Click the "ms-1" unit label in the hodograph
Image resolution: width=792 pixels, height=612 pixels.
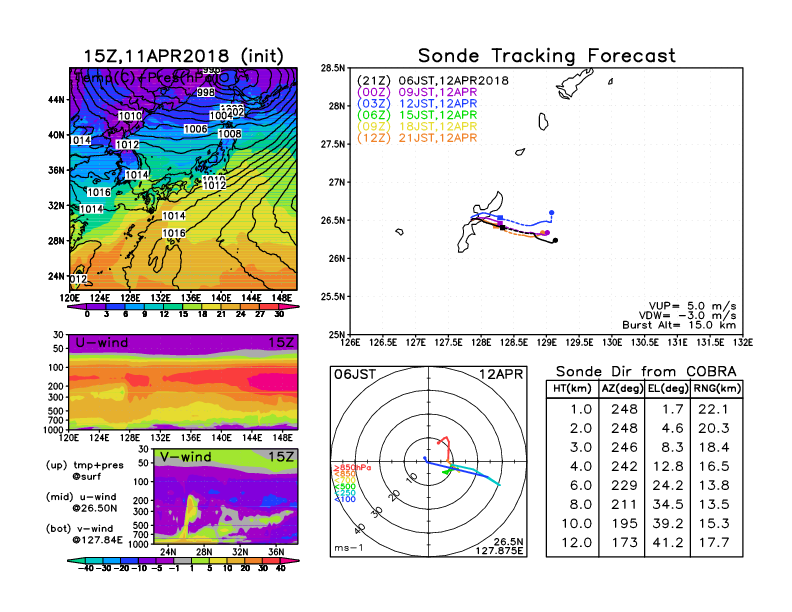coord(349,548)
